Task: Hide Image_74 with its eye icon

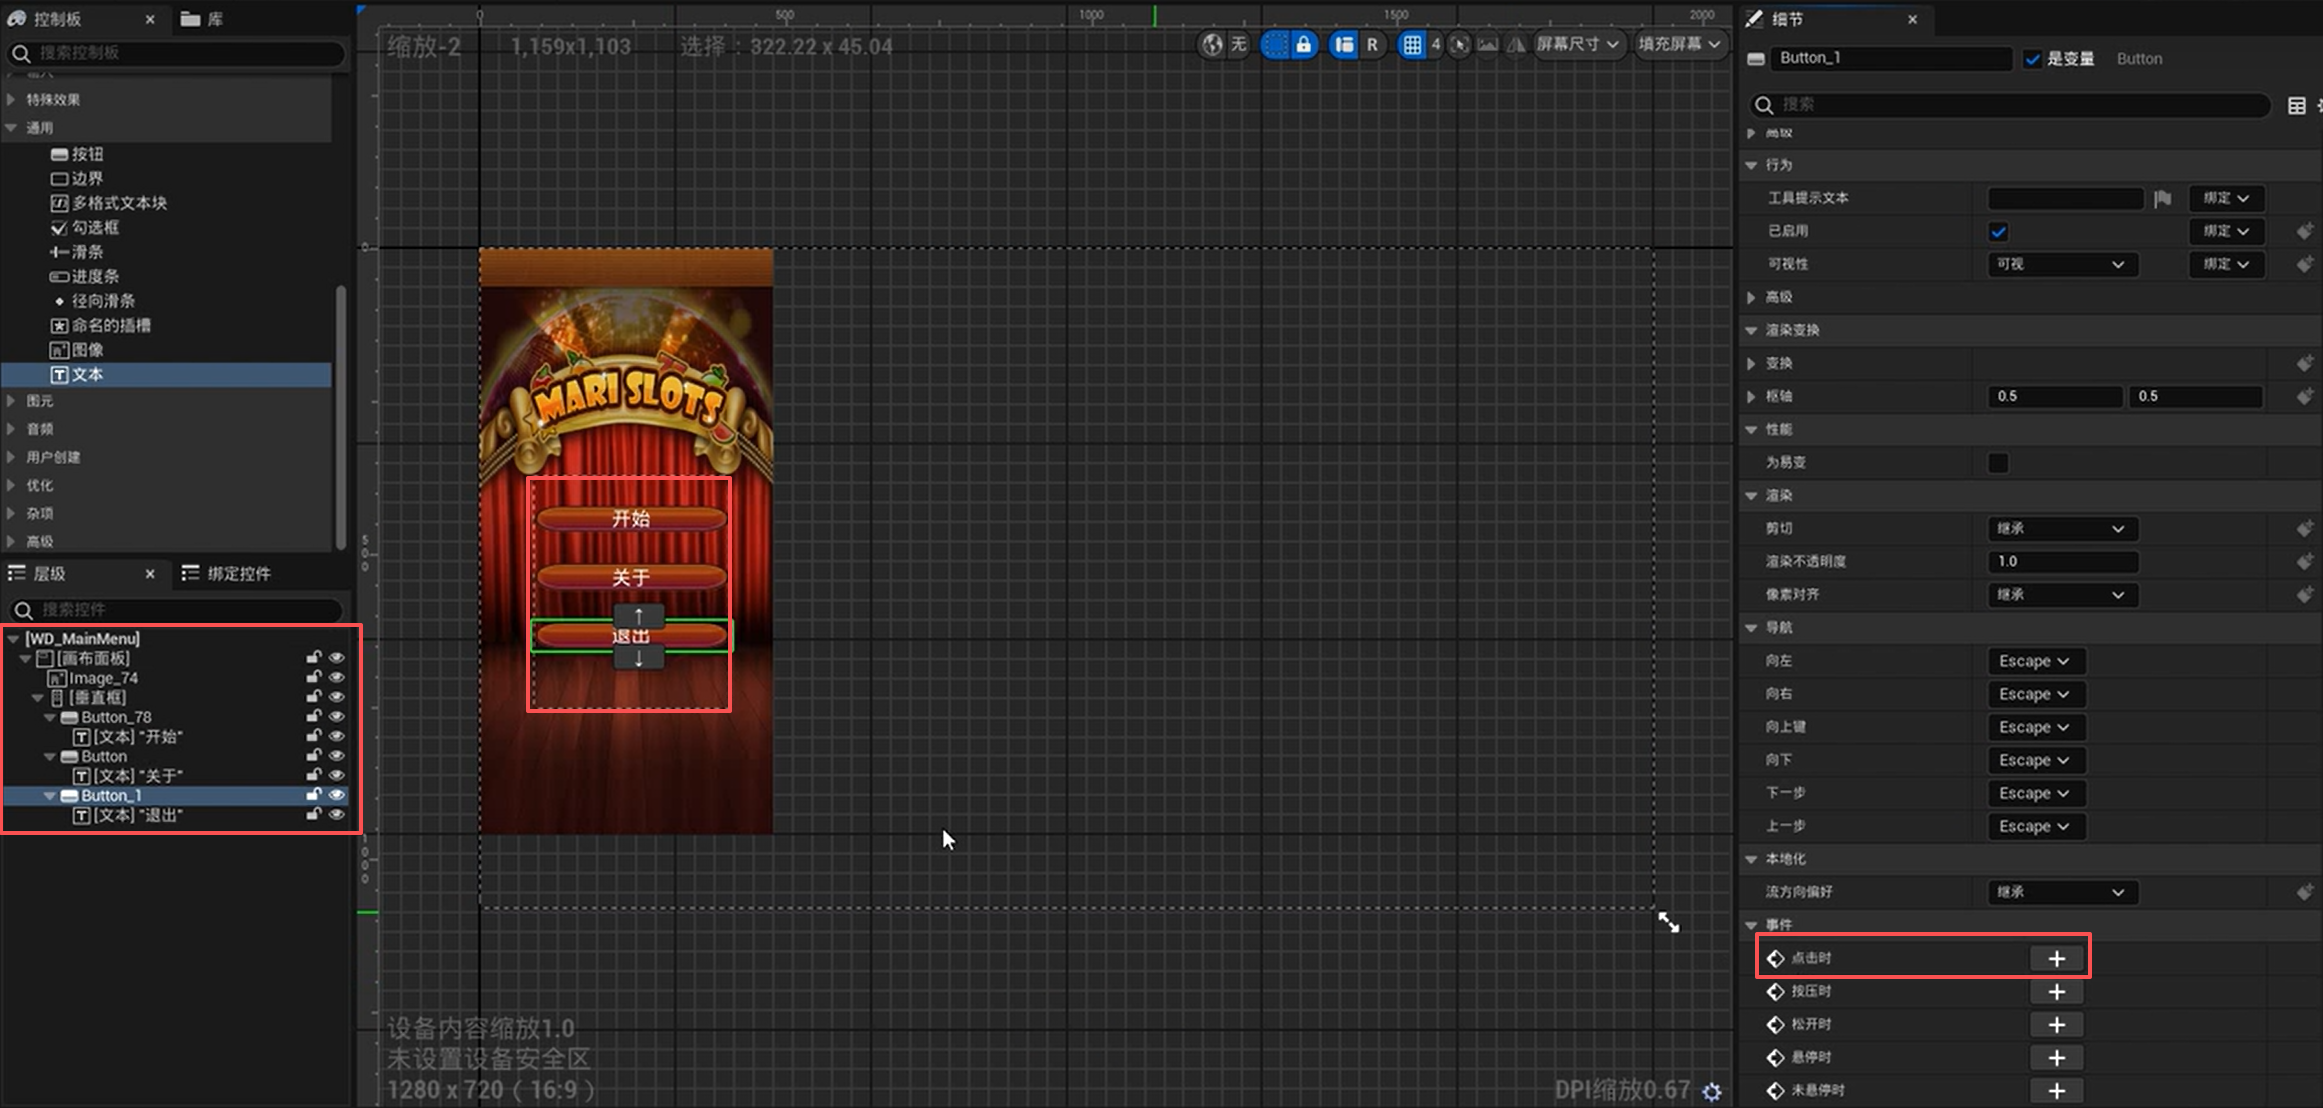Action: point(337,677)
